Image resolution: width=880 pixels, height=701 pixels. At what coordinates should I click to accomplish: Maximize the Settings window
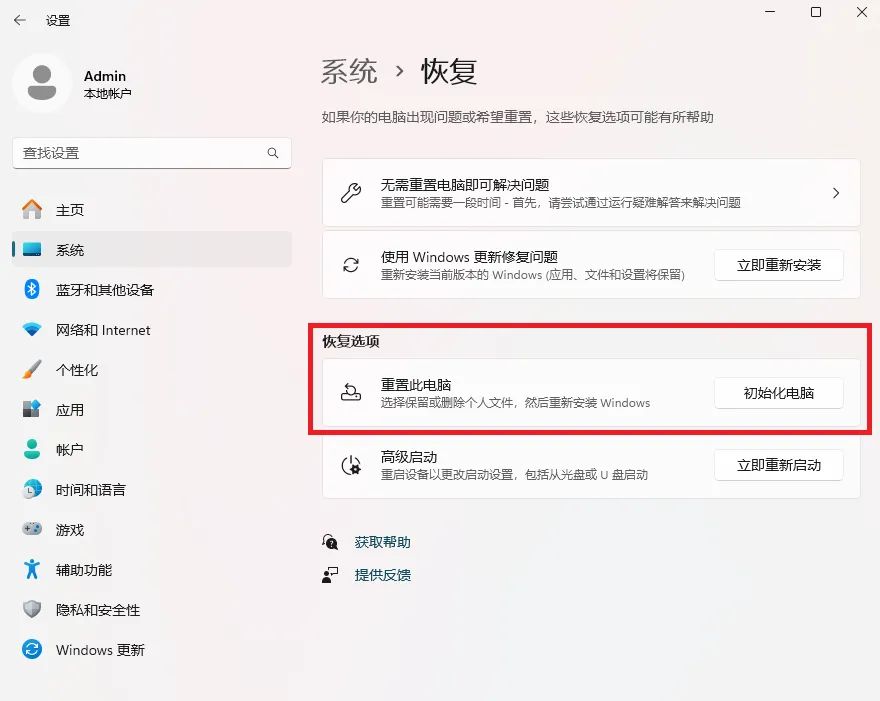[816, 12]
